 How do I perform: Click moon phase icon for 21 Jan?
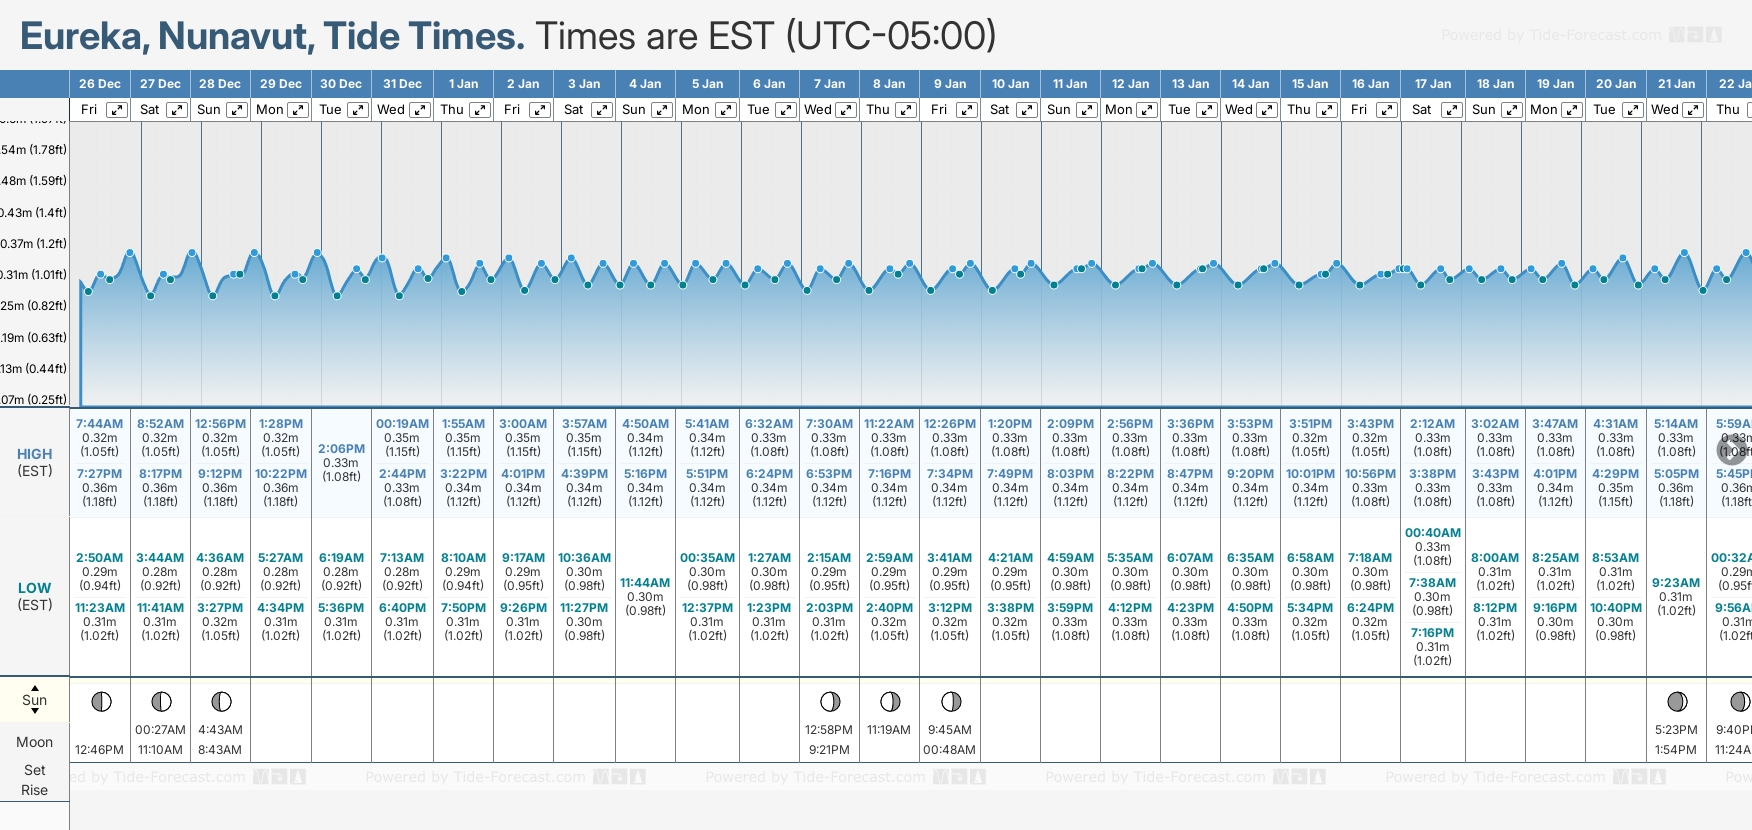pyautogui.click(x=1677, y=702)
